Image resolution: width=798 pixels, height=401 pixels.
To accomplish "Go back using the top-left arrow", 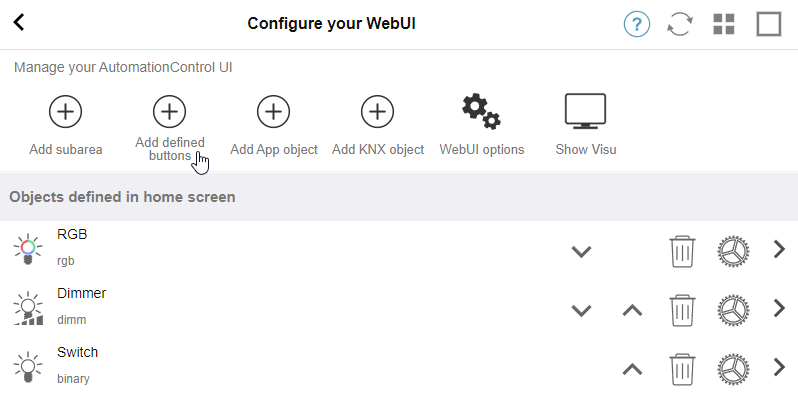I will click(19, 22).
